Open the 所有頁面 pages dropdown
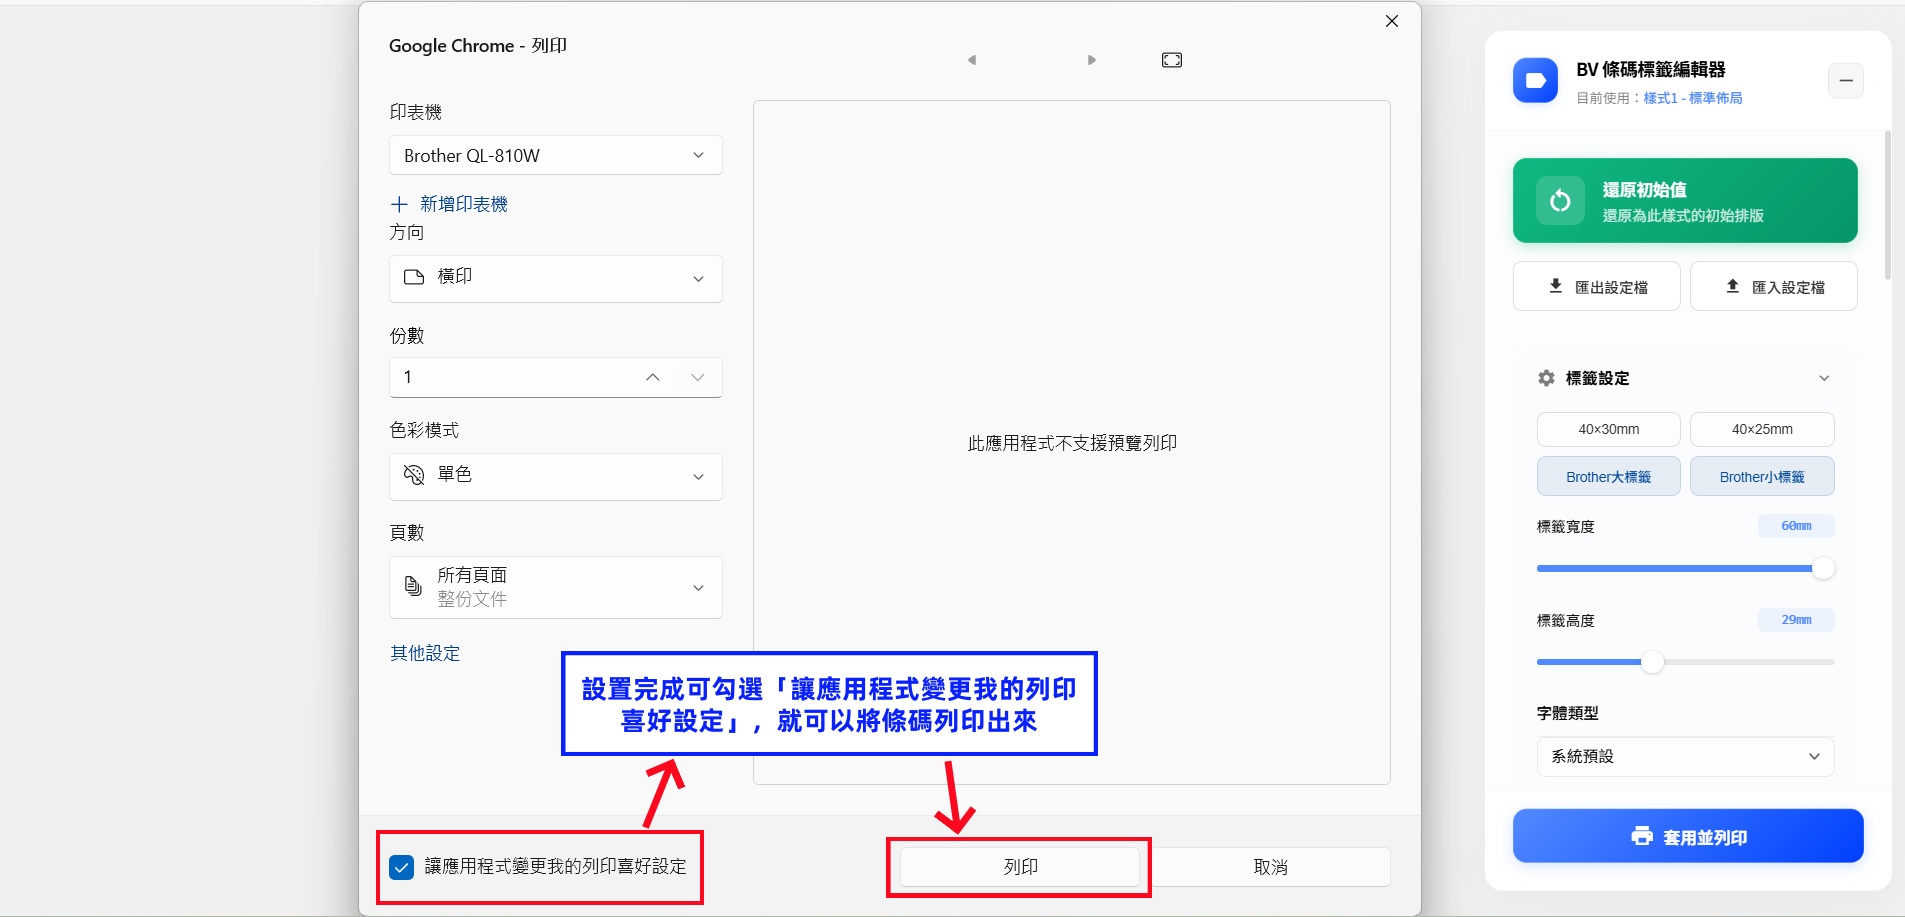Screen dimensions: 1905x917 556,587
